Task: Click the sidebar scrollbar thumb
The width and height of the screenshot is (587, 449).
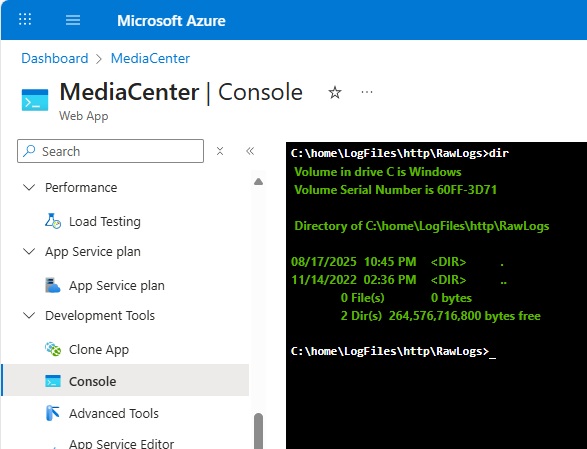Action: tap(258, 431)
